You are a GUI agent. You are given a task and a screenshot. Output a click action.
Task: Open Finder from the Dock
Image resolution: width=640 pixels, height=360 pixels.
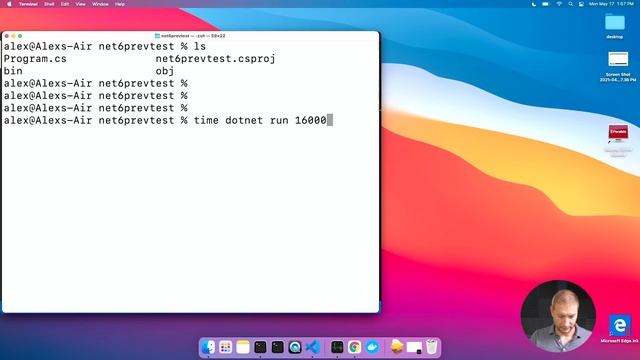click(x=208, y=347)
